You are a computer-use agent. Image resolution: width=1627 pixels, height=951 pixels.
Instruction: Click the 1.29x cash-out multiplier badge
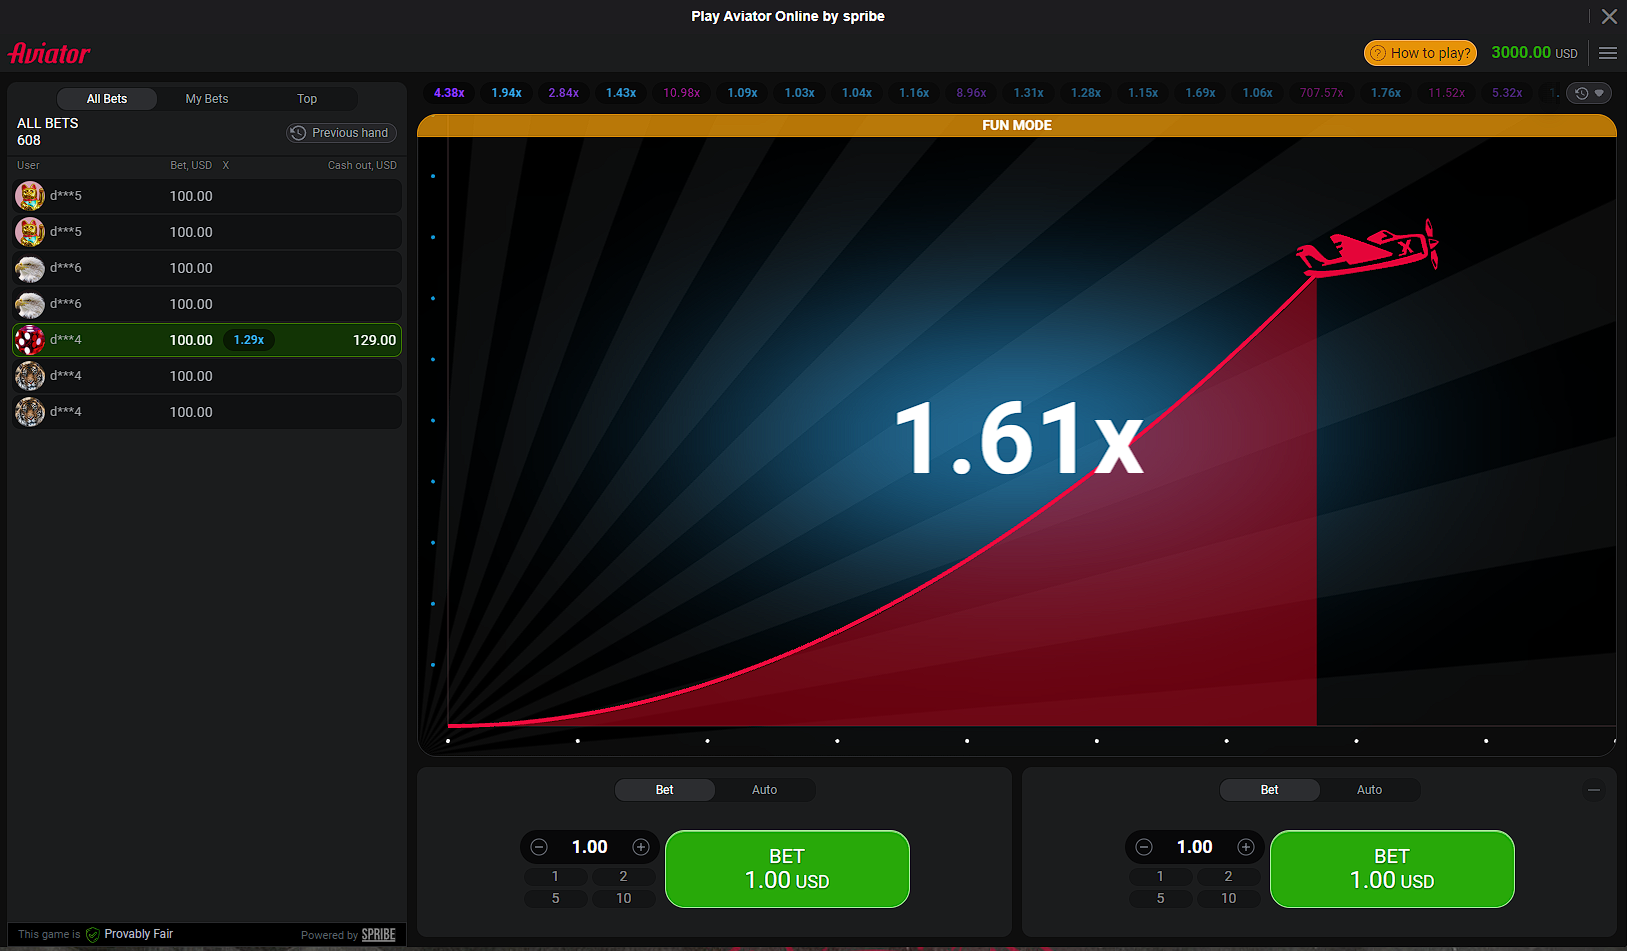tap(249, 340)
